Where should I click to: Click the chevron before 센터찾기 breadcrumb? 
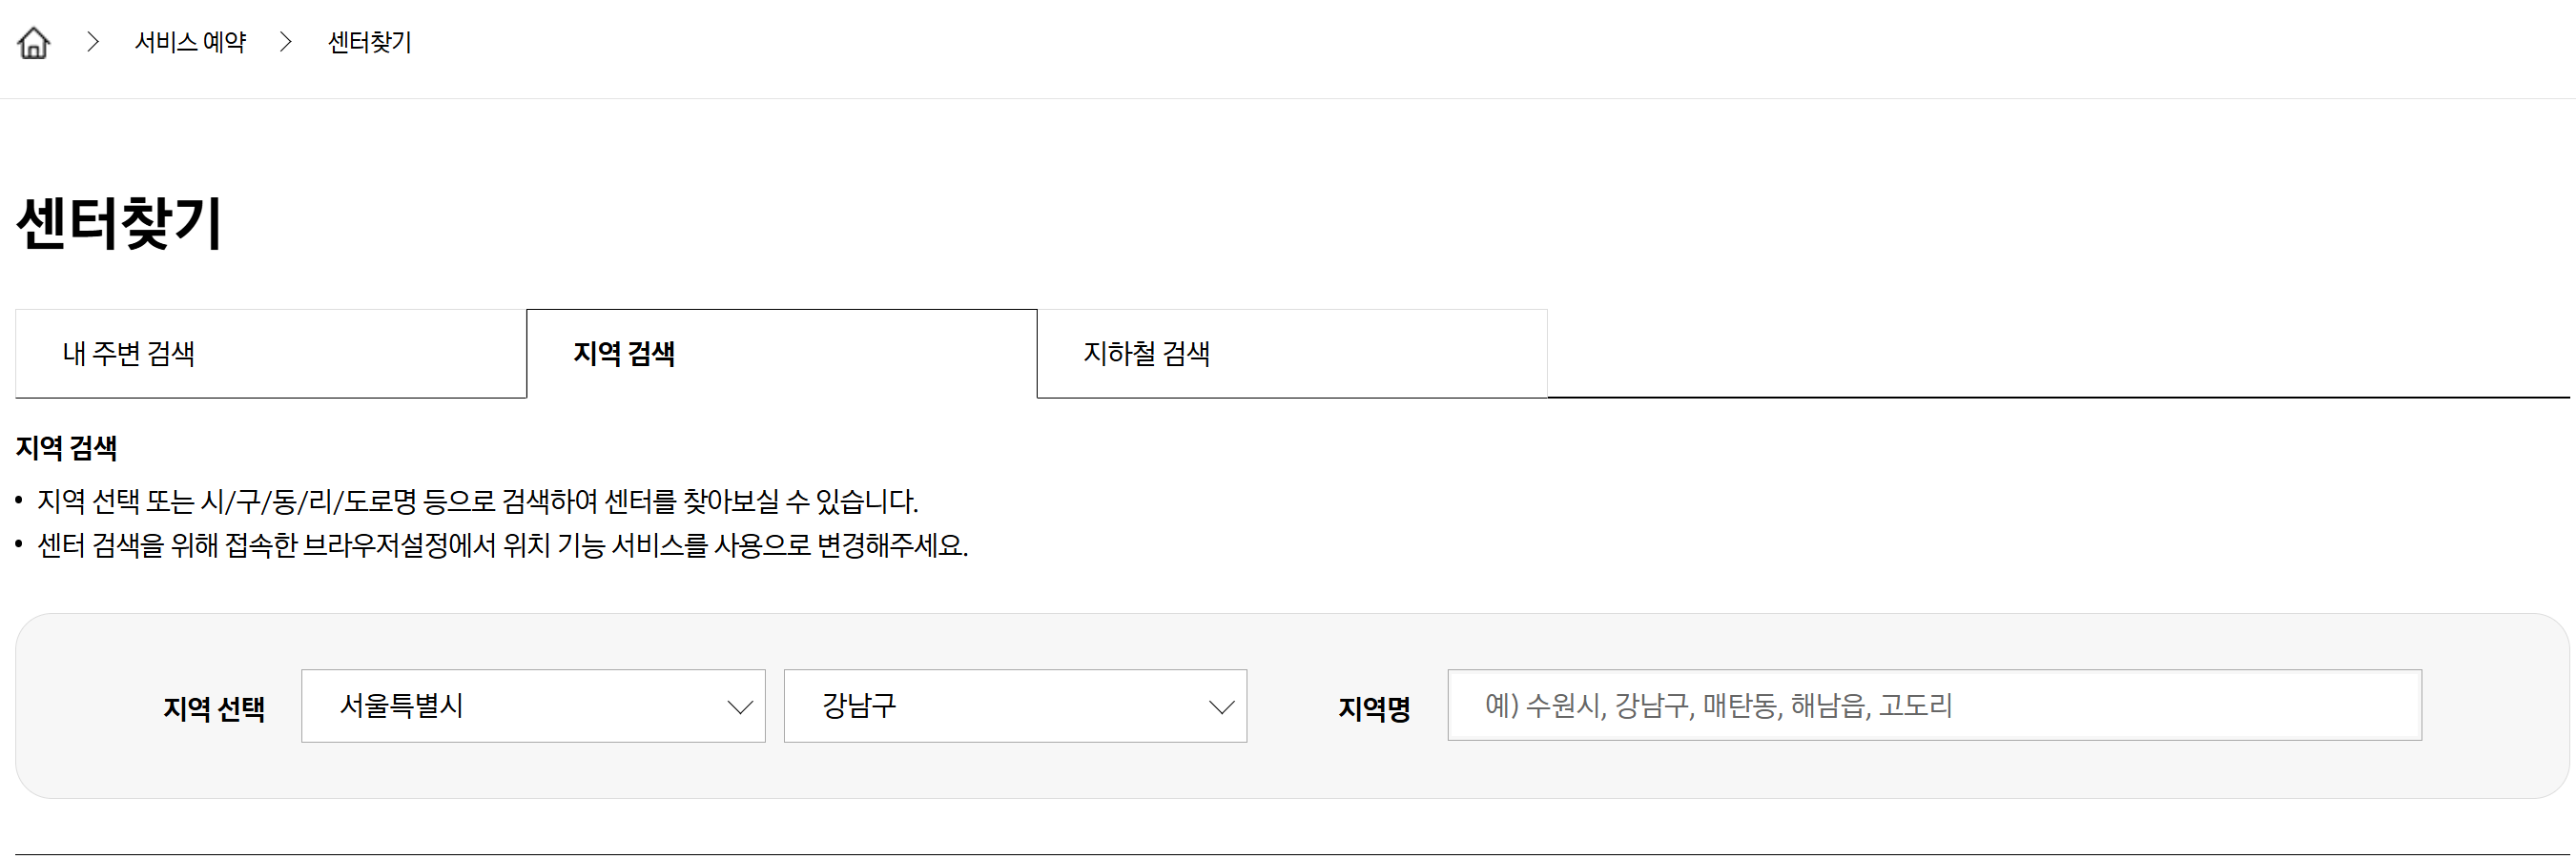click(286, 42)
